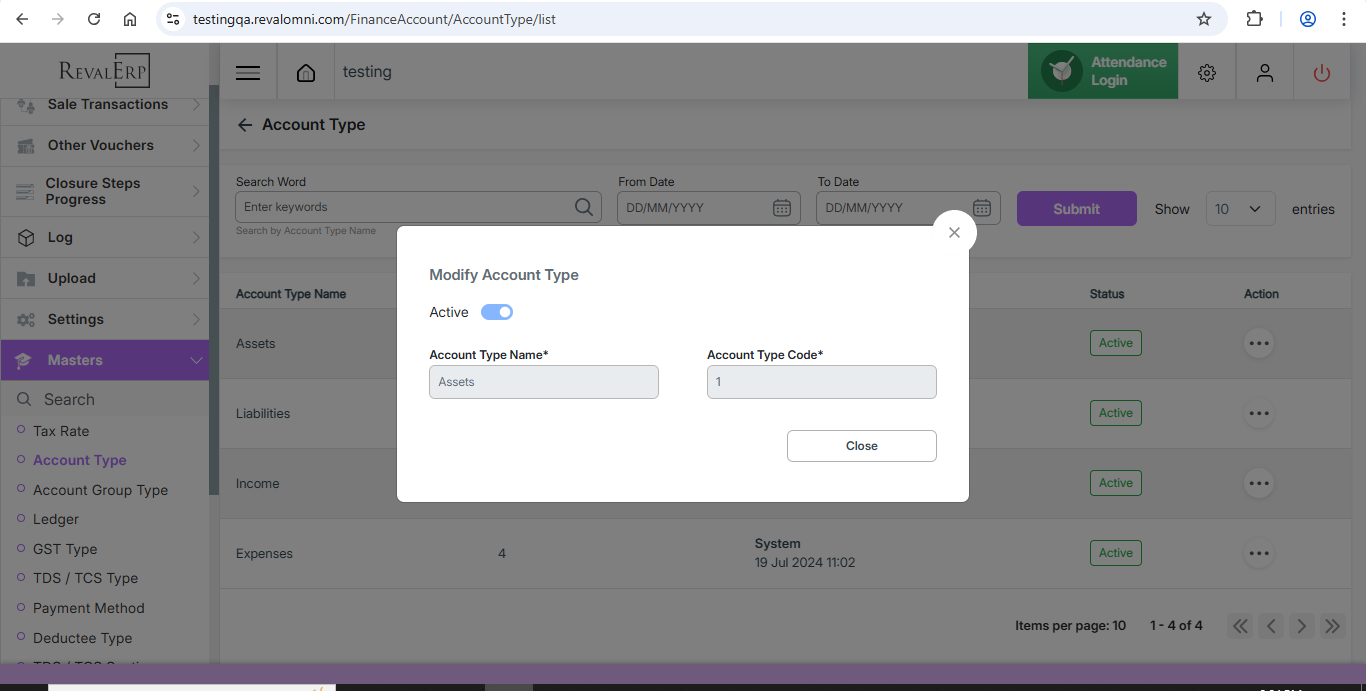Click the red power logout icon
1366x691 pixels.
[1322, 73]
